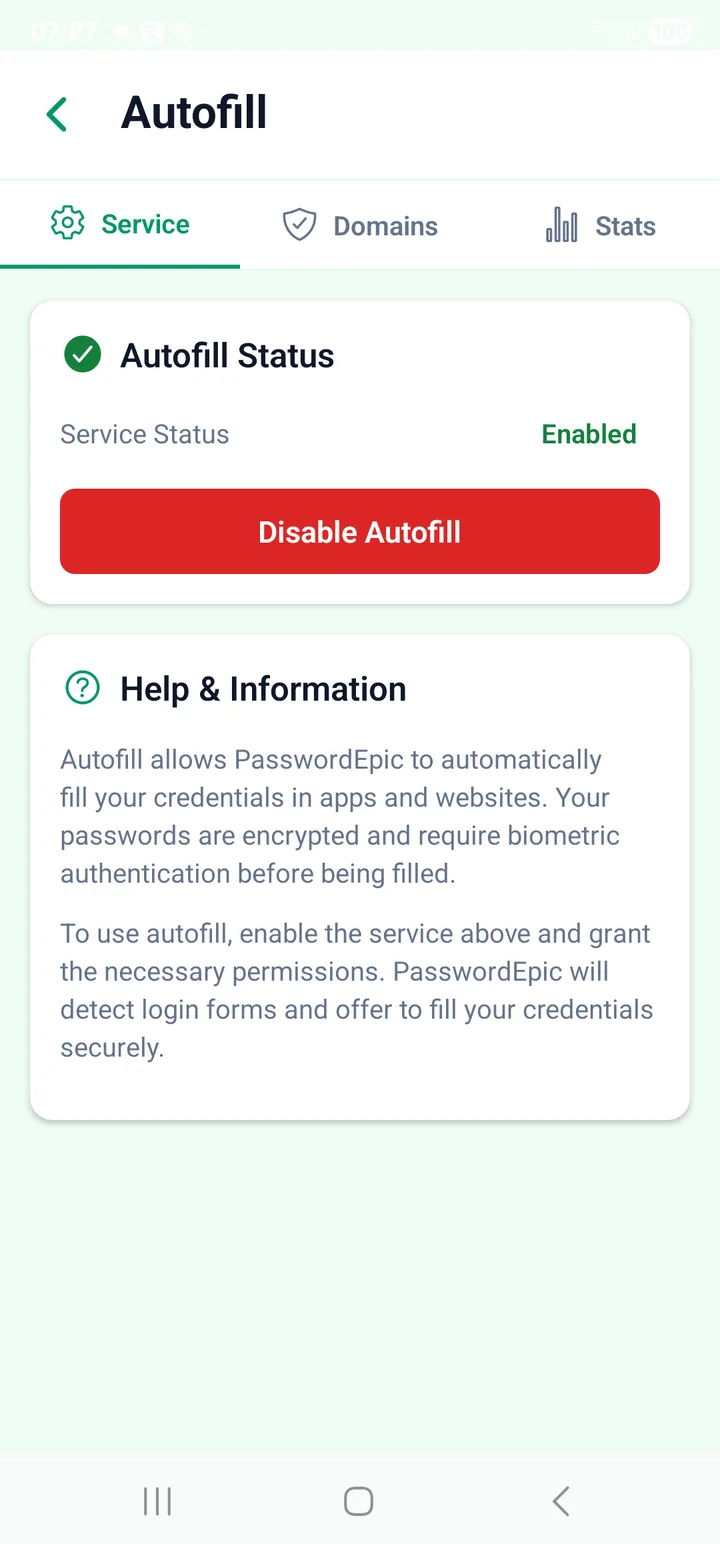Tap the battery indicator in status bar
Image resolution: width=720 pixels, height=1544 pixels.
click(669, 31)
